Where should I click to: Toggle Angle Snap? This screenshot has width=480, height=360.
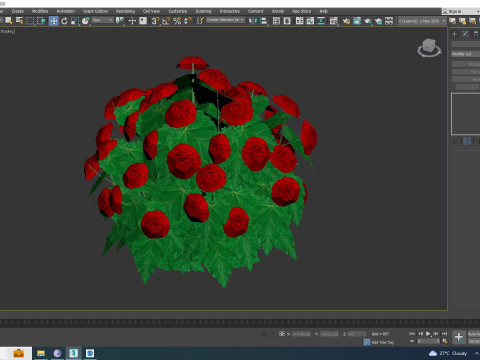(x=166, y=21)
